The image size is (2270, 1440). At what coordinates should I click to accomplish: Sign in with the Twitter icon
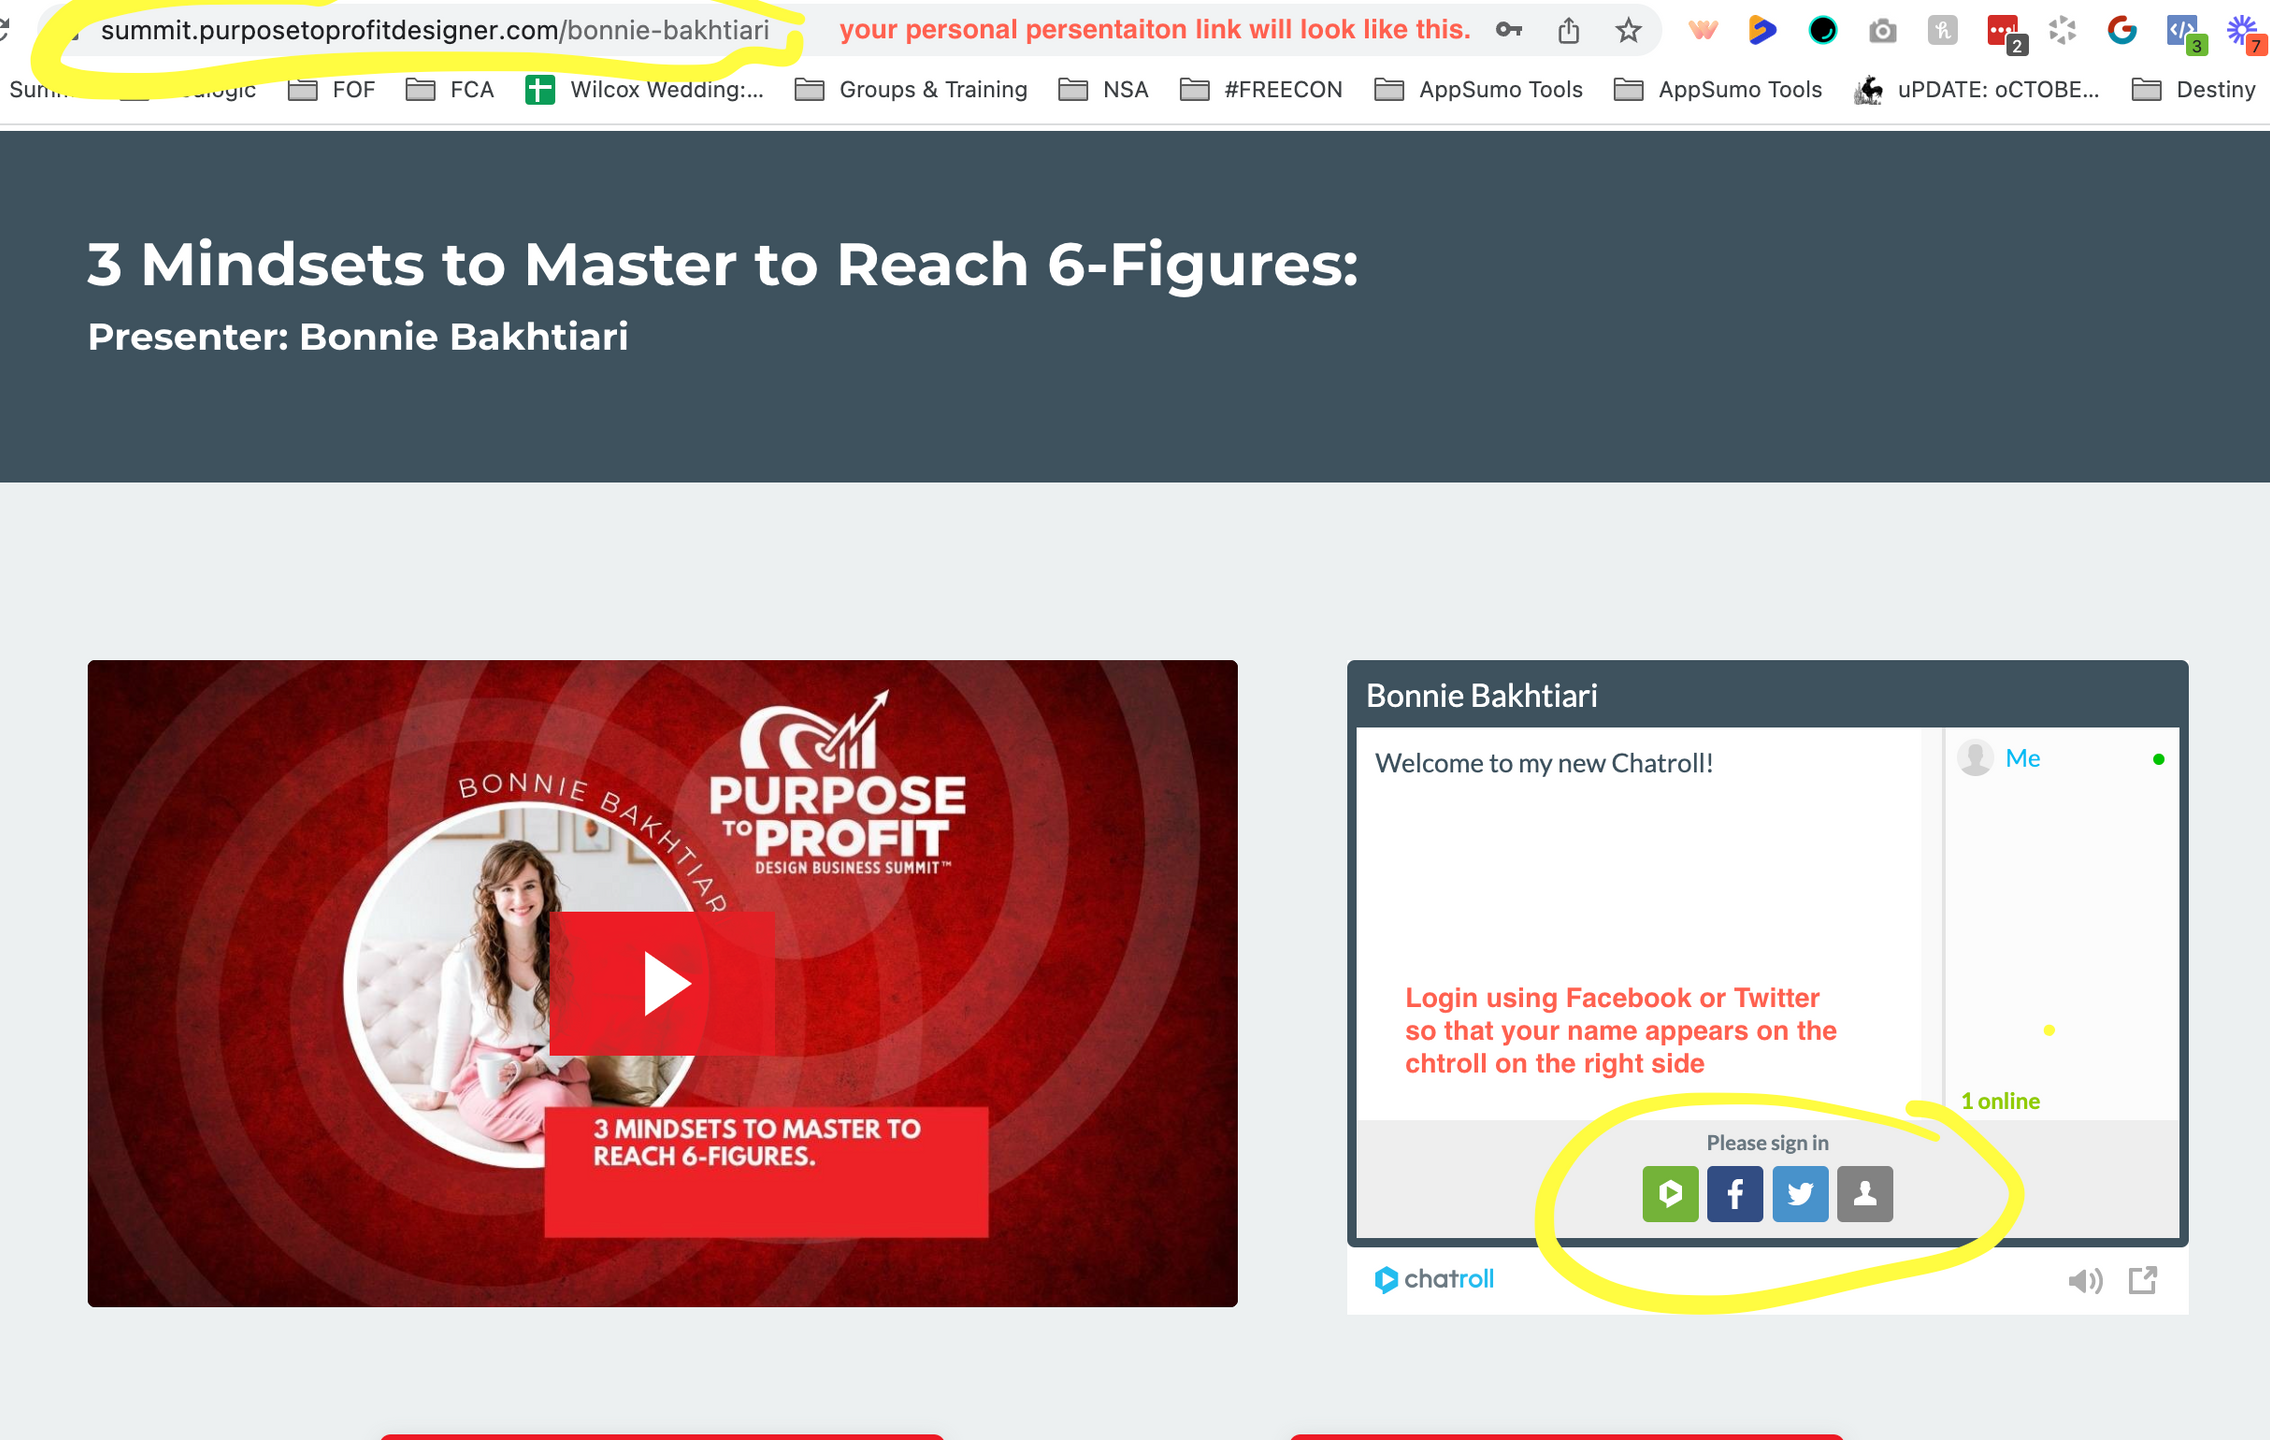pos(1799,1193)
